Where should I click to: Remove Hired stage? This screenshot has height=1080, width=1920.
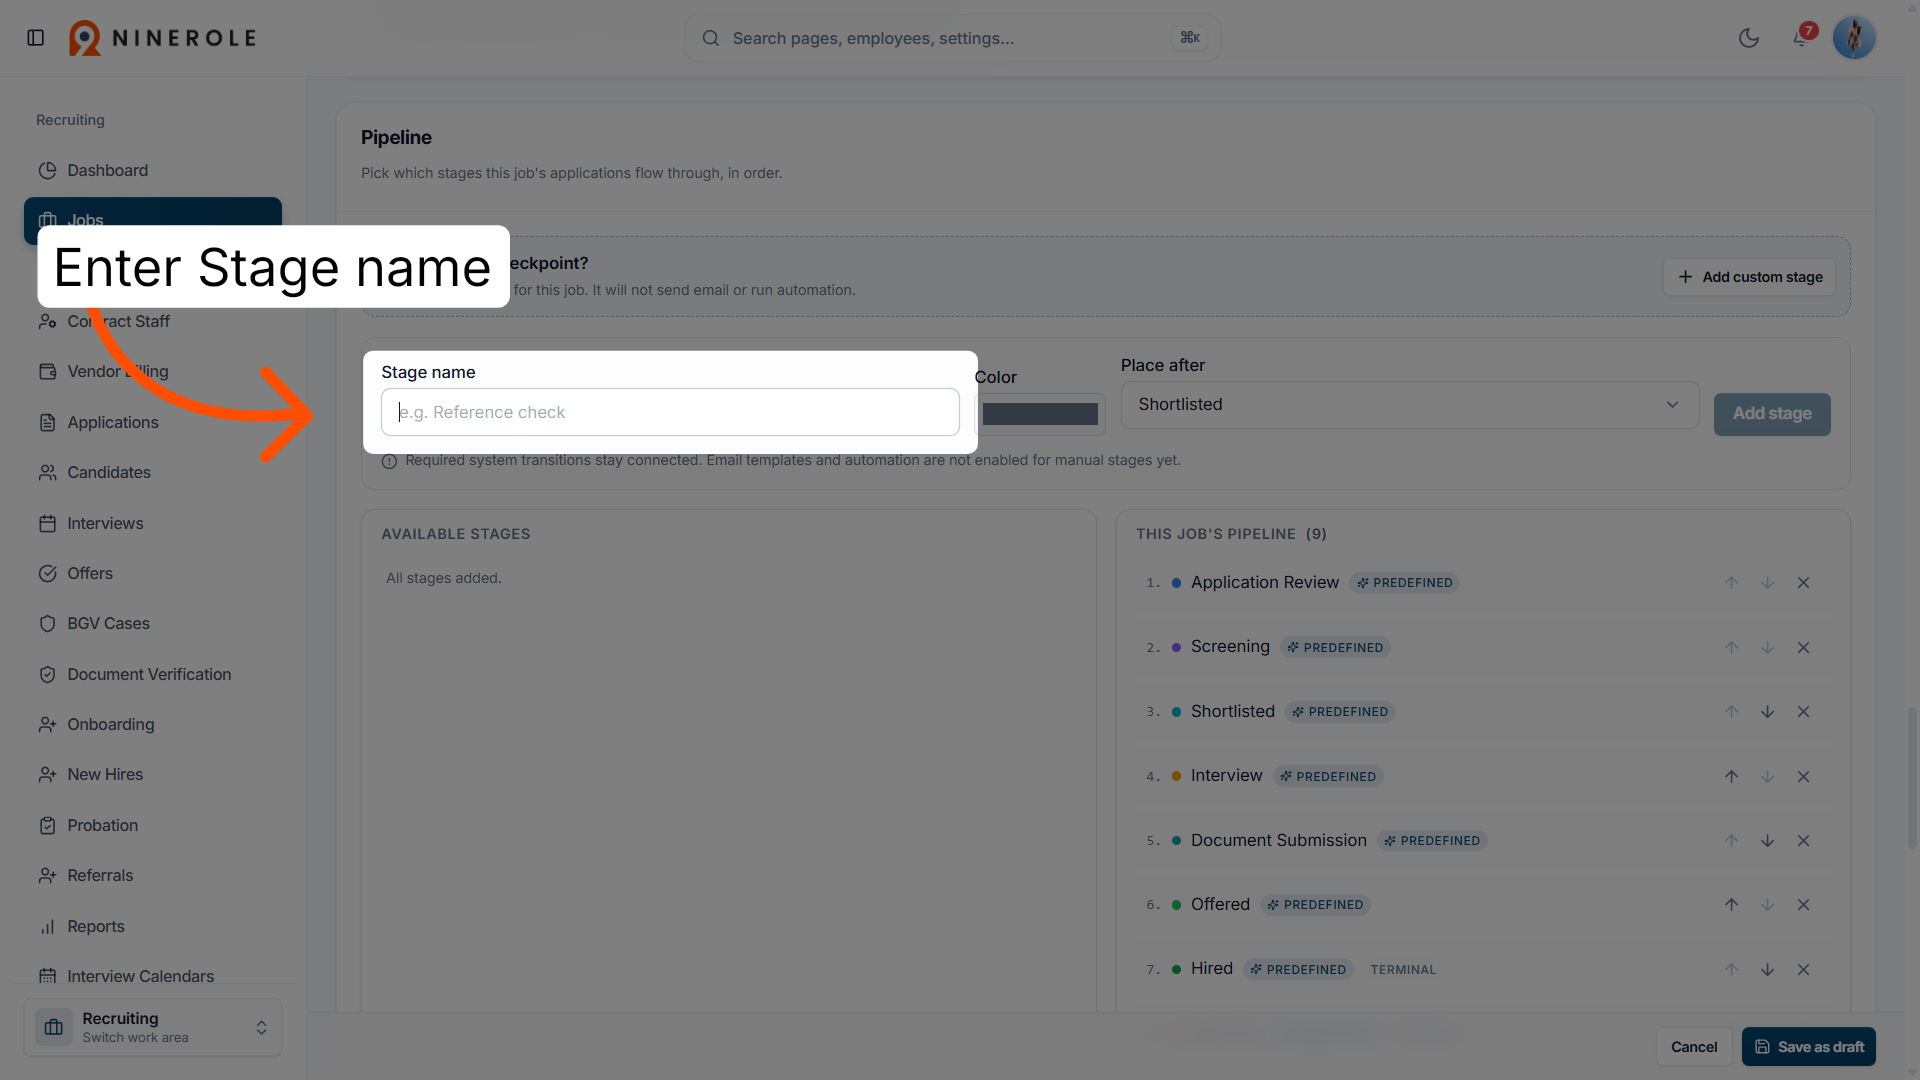1804,970
